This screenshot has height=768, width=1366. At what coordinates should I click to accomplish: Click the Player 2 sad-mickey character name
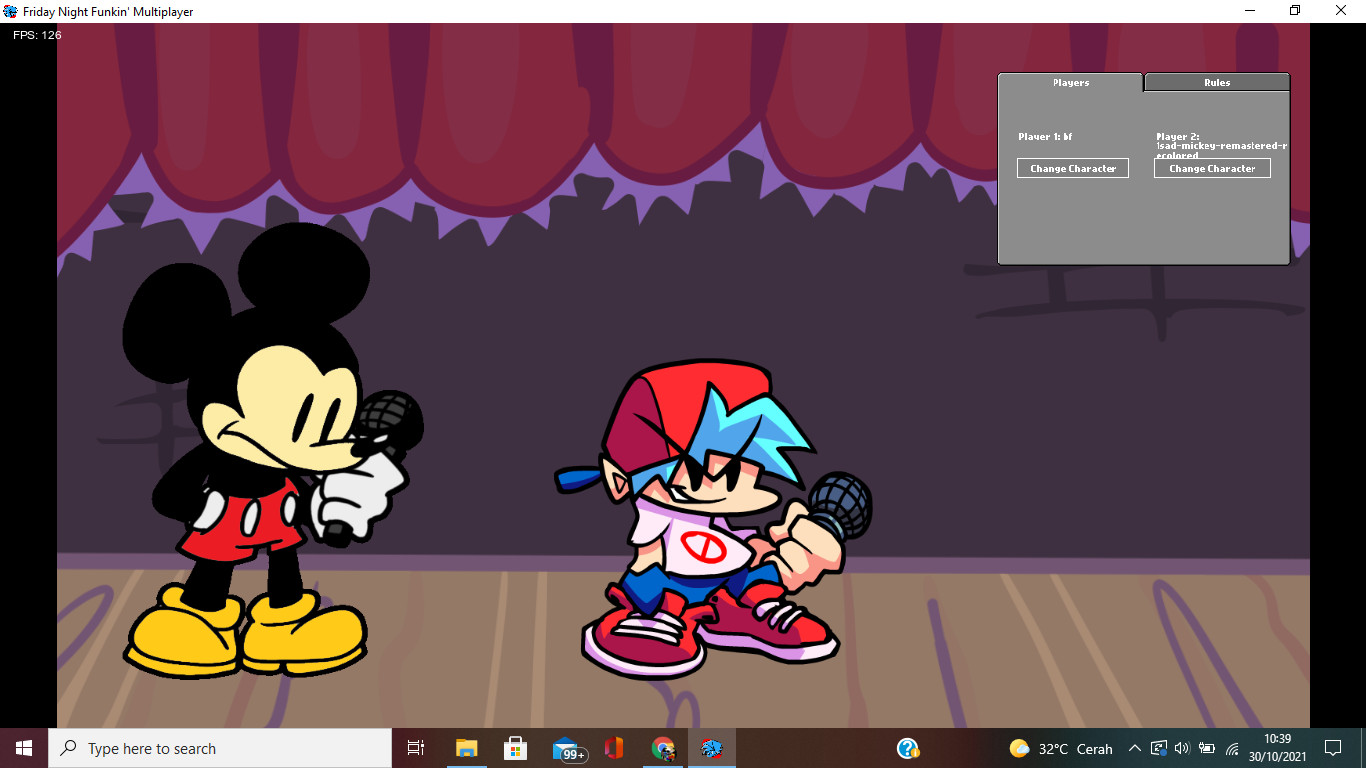(x=1221, y=150)
